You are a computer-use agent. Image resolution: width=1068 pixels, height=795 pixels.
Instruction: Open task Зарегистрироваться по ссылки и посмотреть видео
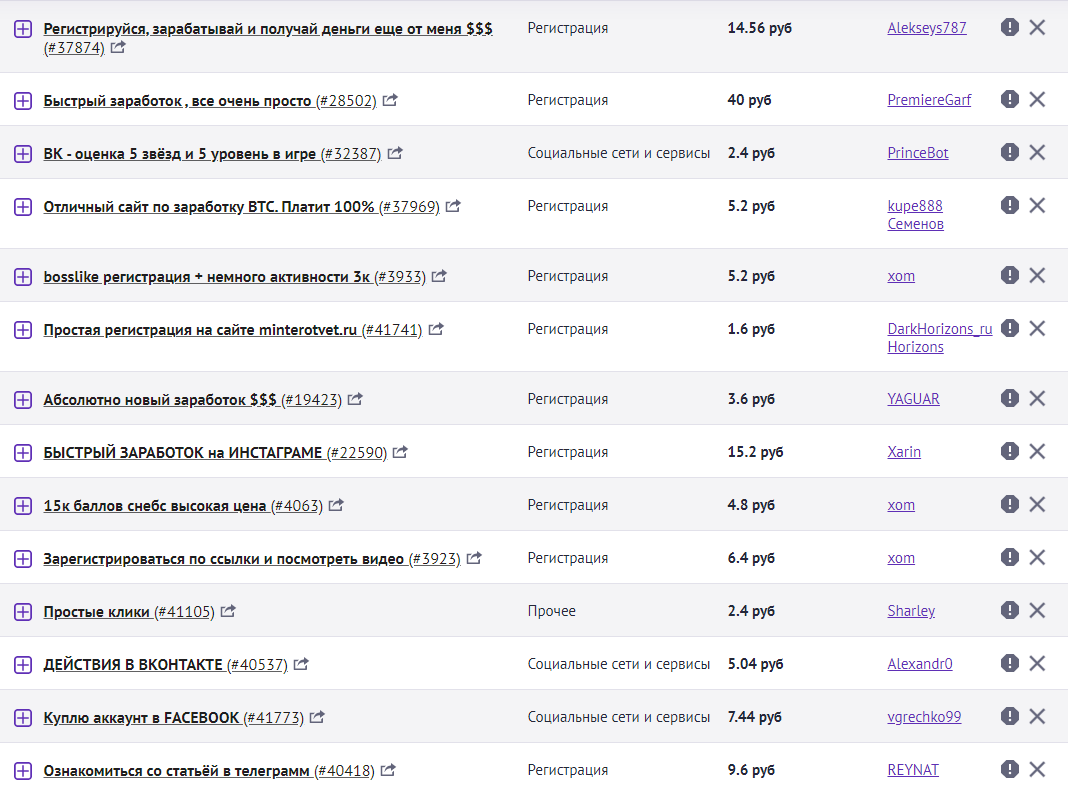tap(252, 559)
